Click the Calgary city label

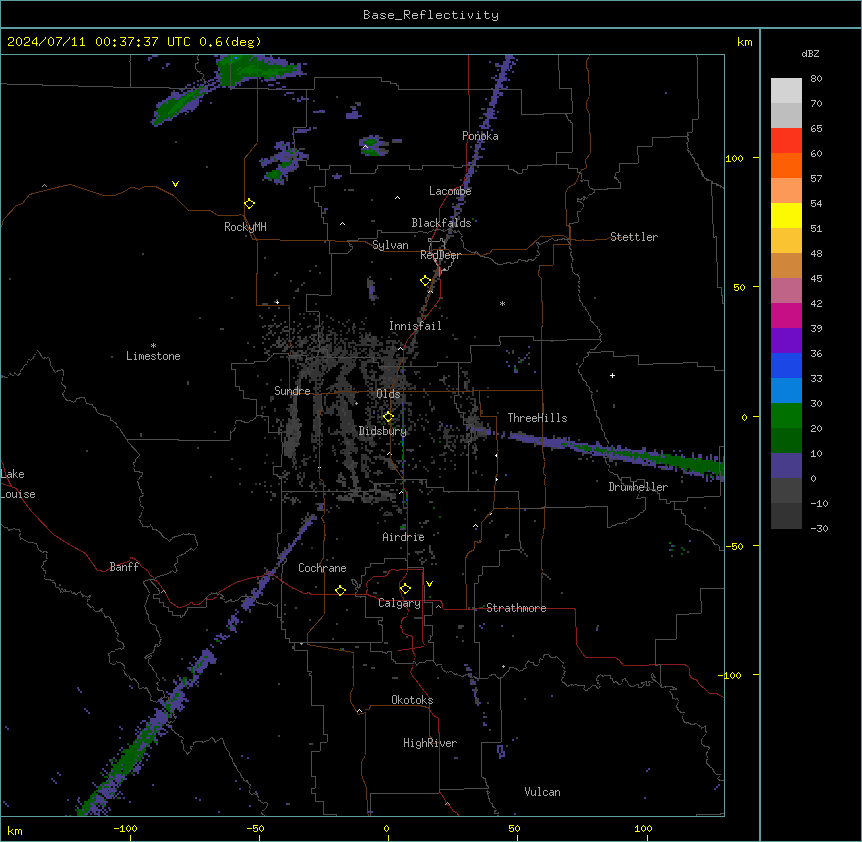[399, 603]
